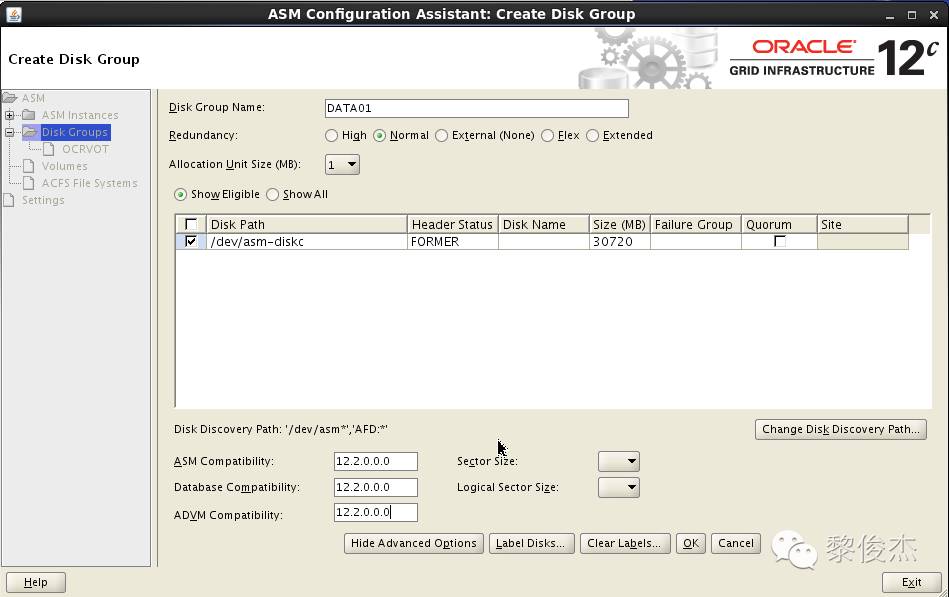Click the Label Disks... button
Image resolution: width=949 pixels, height=597 pixels.
point(531,543)
